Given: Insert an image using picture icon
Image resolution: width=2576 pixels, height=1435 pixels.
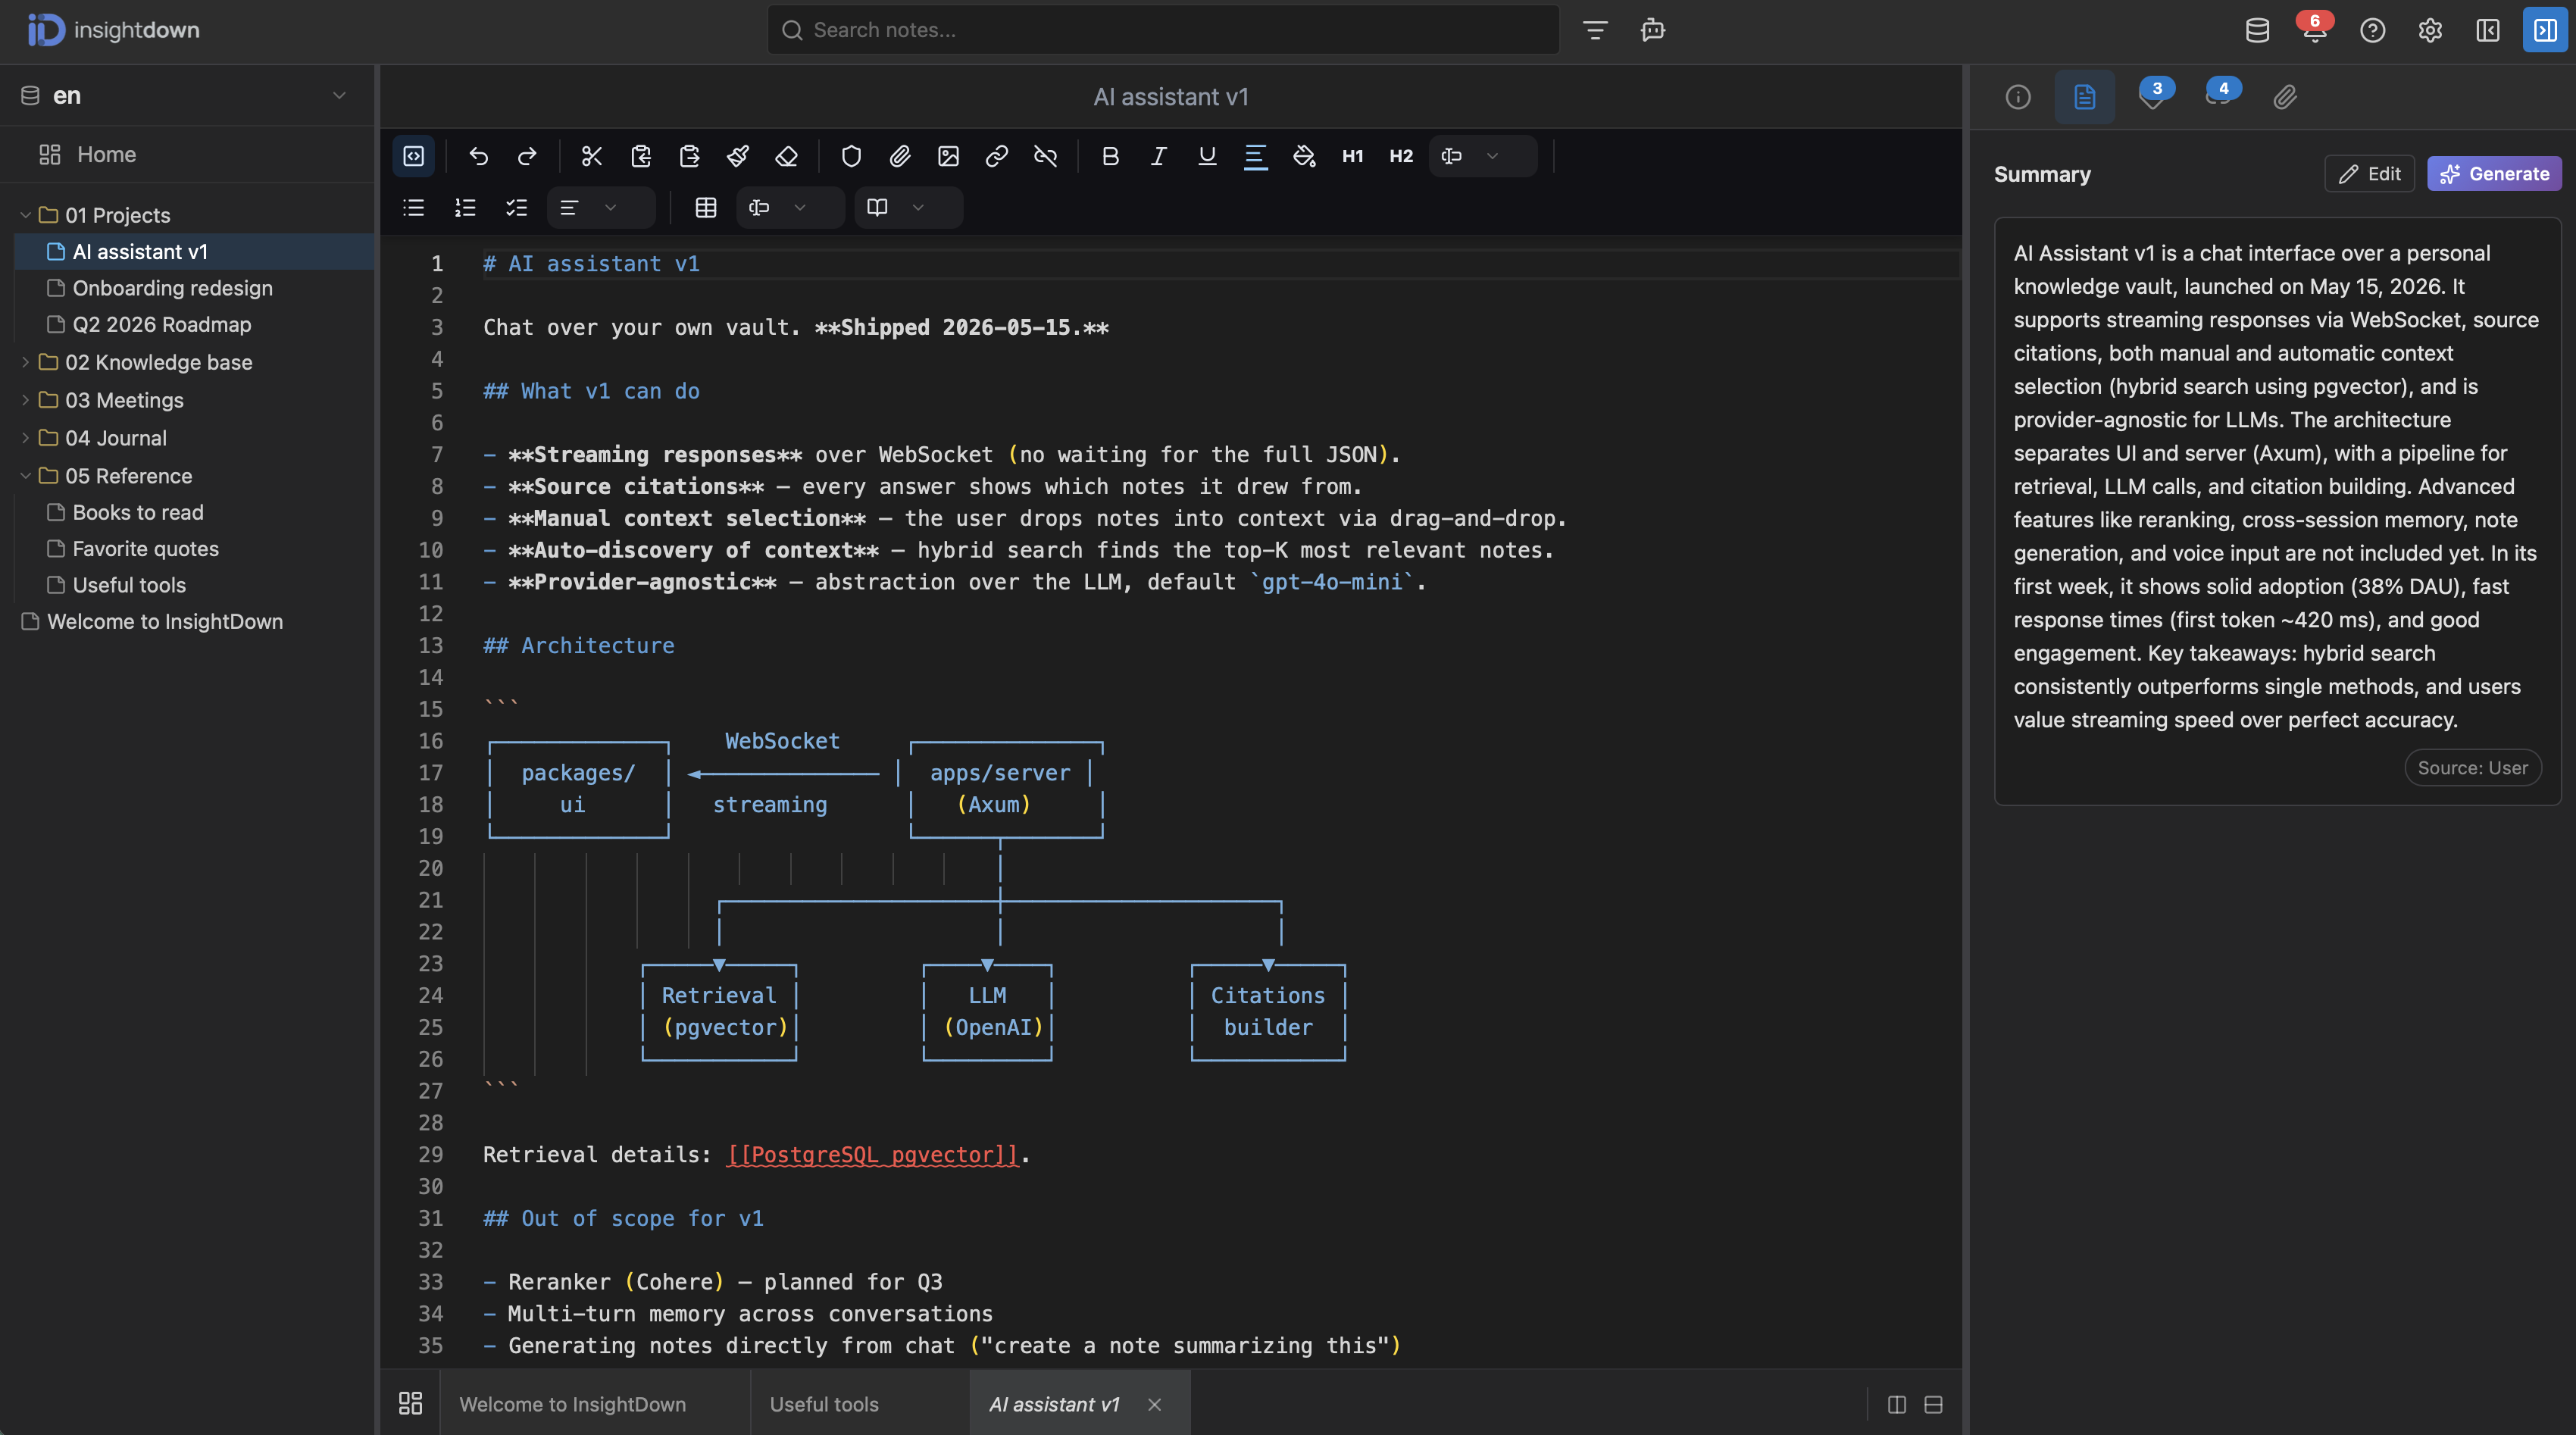Looking at the screenshot, I should (948, 156).
